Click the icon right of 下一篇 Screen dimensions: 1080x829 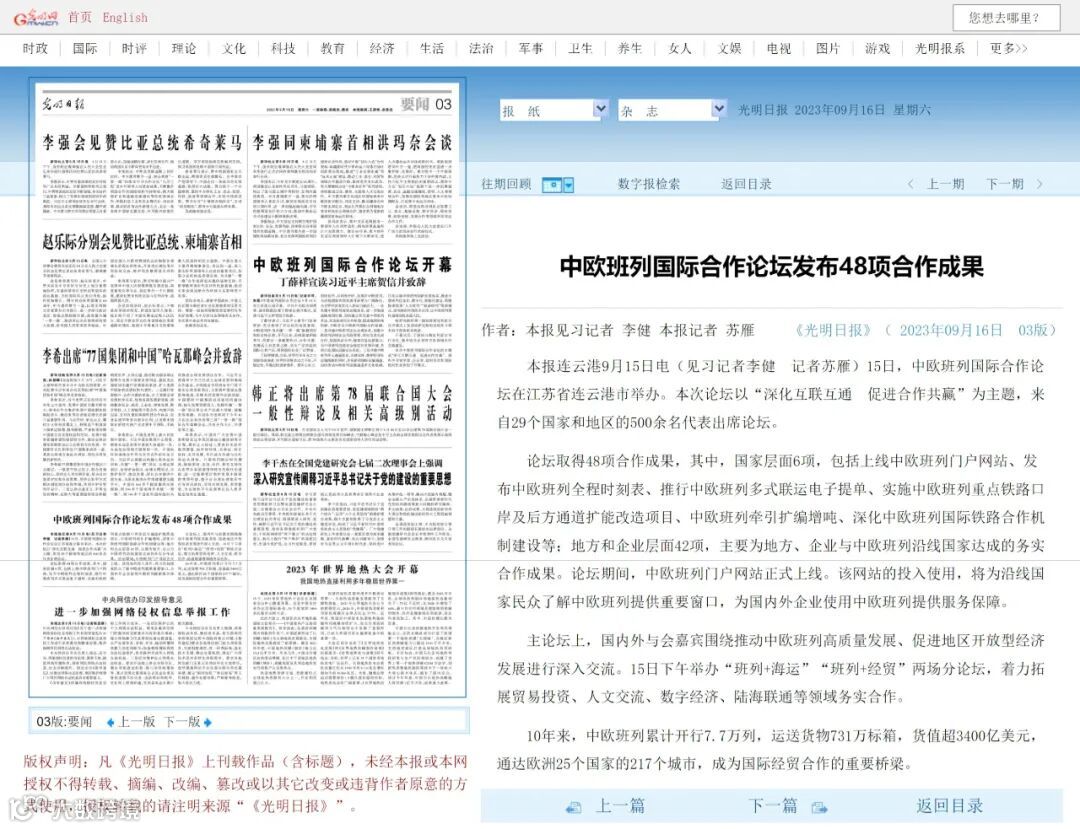click(x=820, y=808)
